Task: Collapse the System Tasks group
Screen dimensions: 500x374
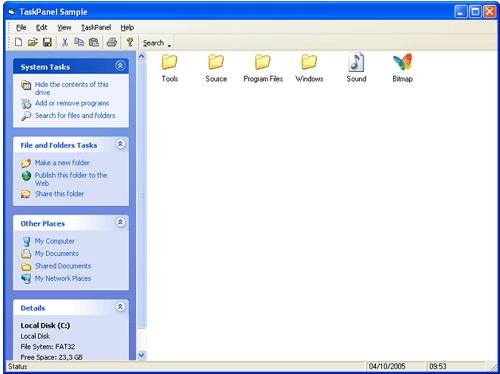Action: point(120,65)
